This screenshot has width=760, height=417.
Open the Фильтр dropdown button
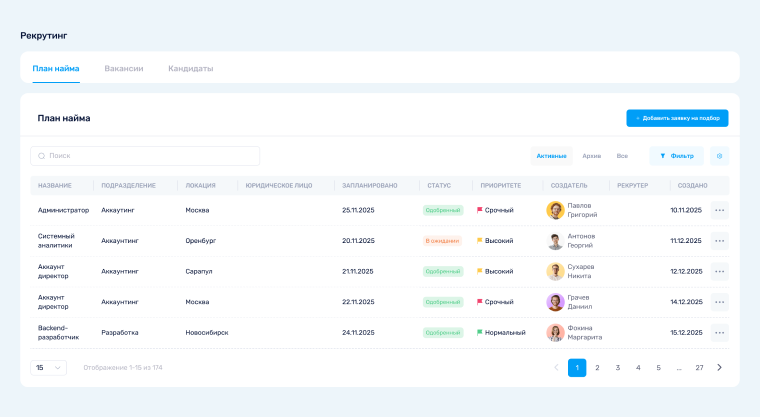pos(677,156)
